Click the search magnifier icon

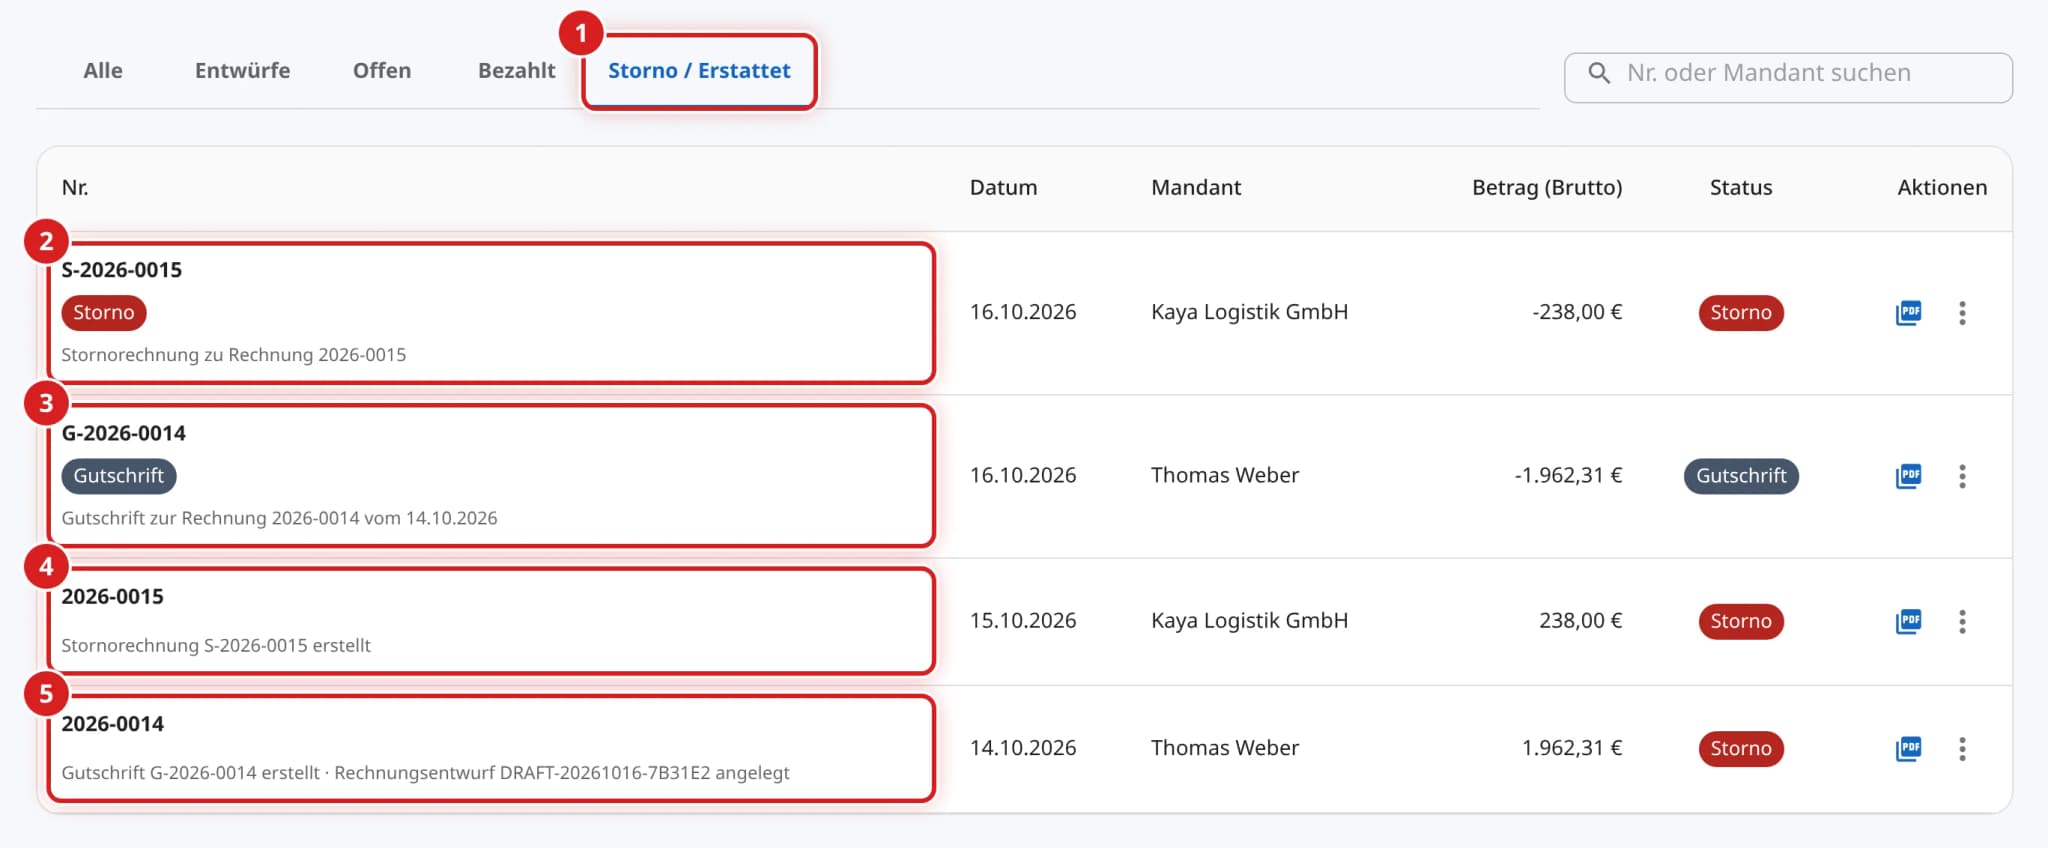point(1599,73)
